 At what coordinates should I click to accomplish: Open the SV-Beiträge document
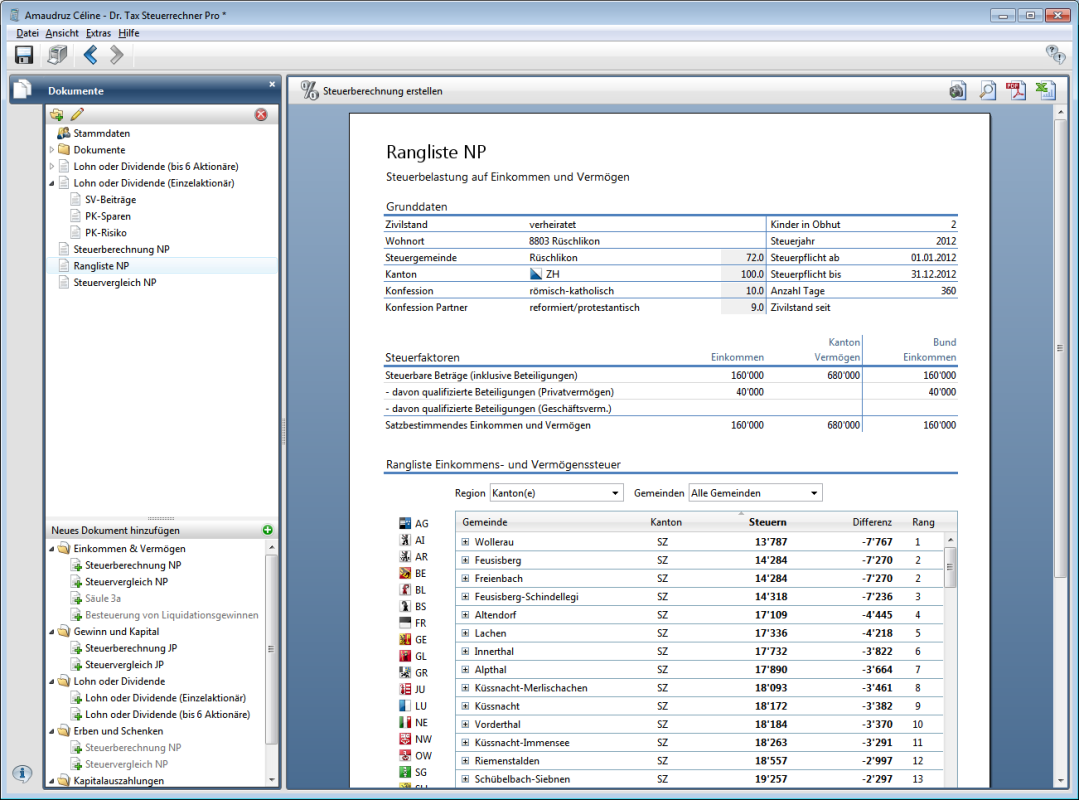pos(110,199)
